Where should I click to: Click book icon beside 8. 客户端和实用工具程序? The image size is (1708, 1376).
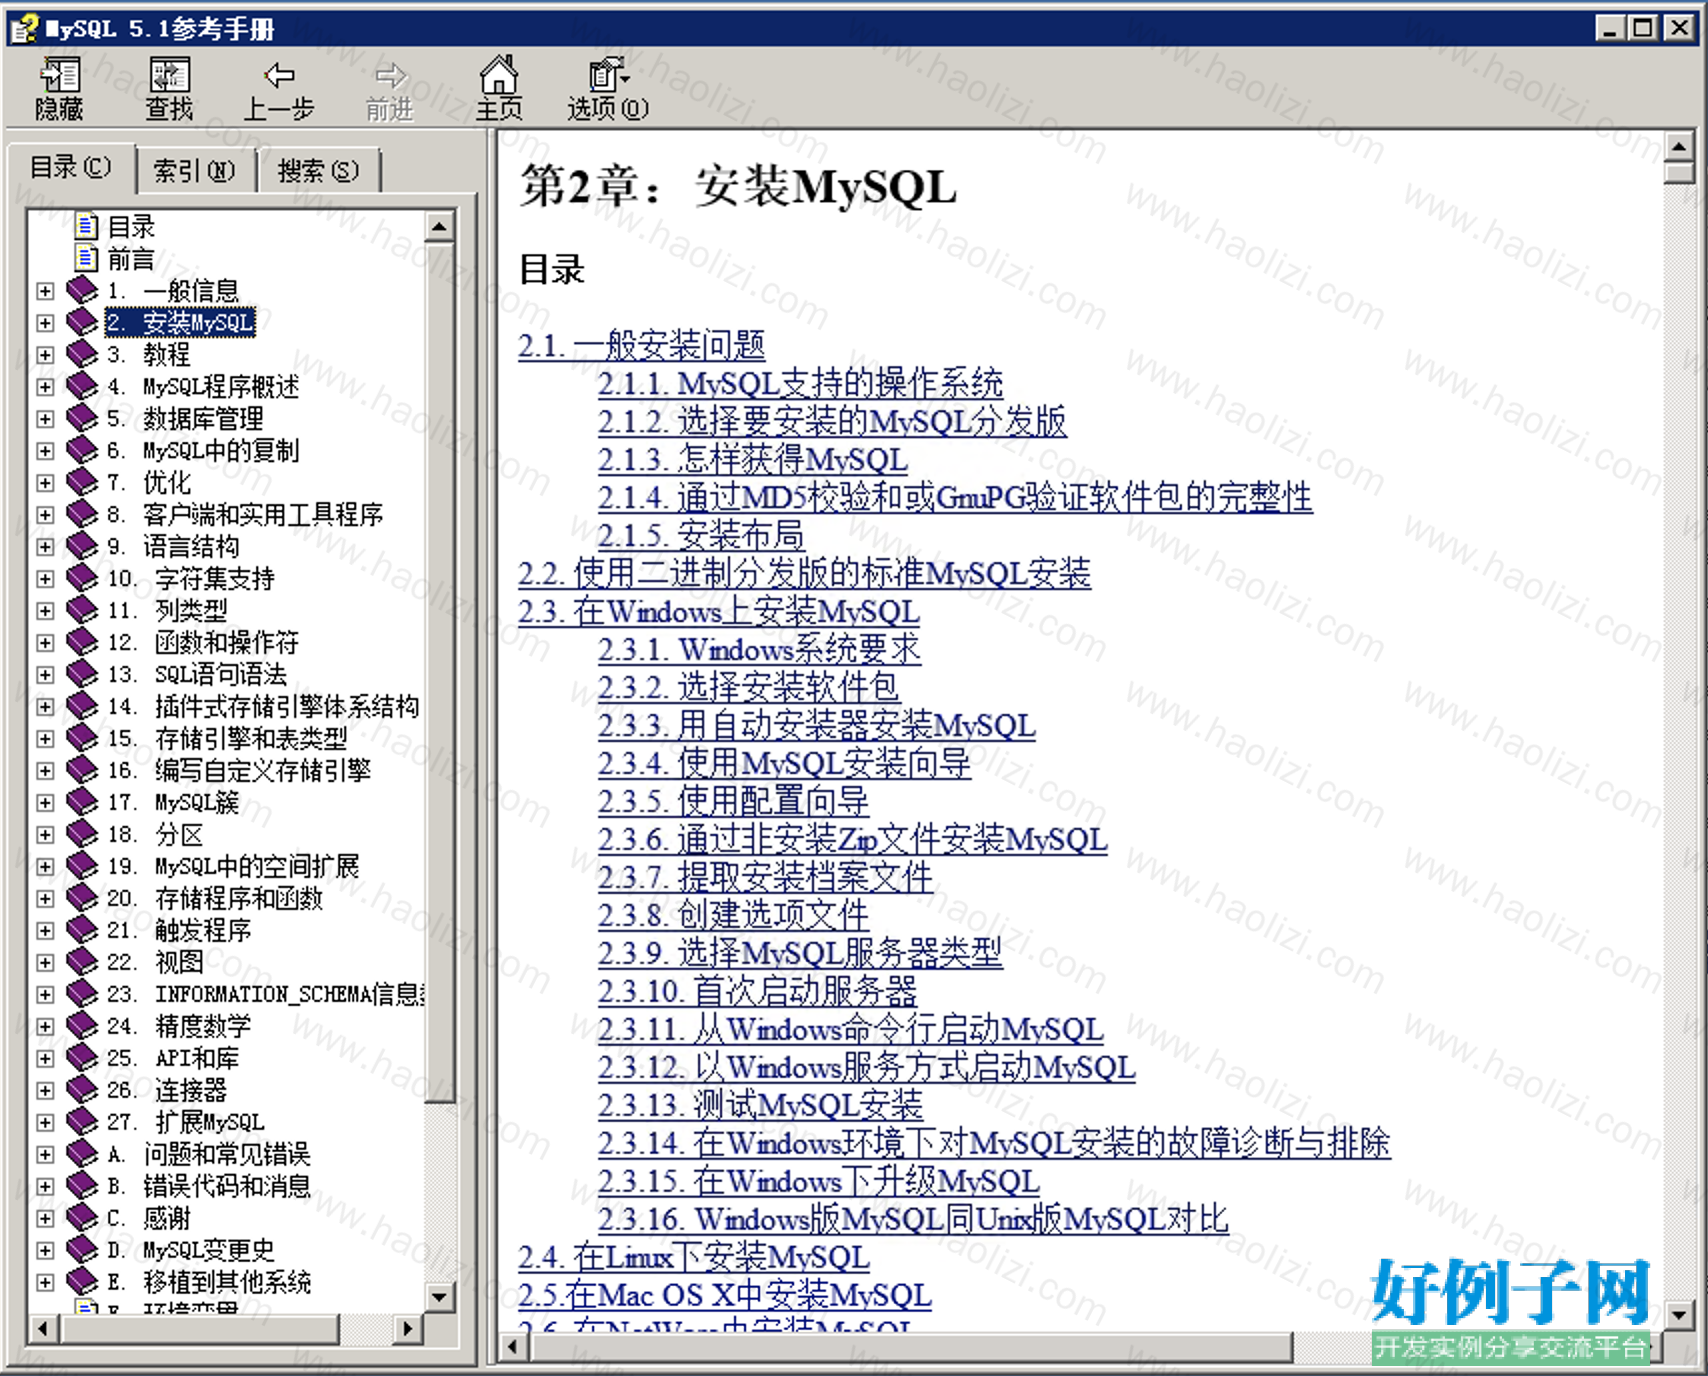point(82,514)
